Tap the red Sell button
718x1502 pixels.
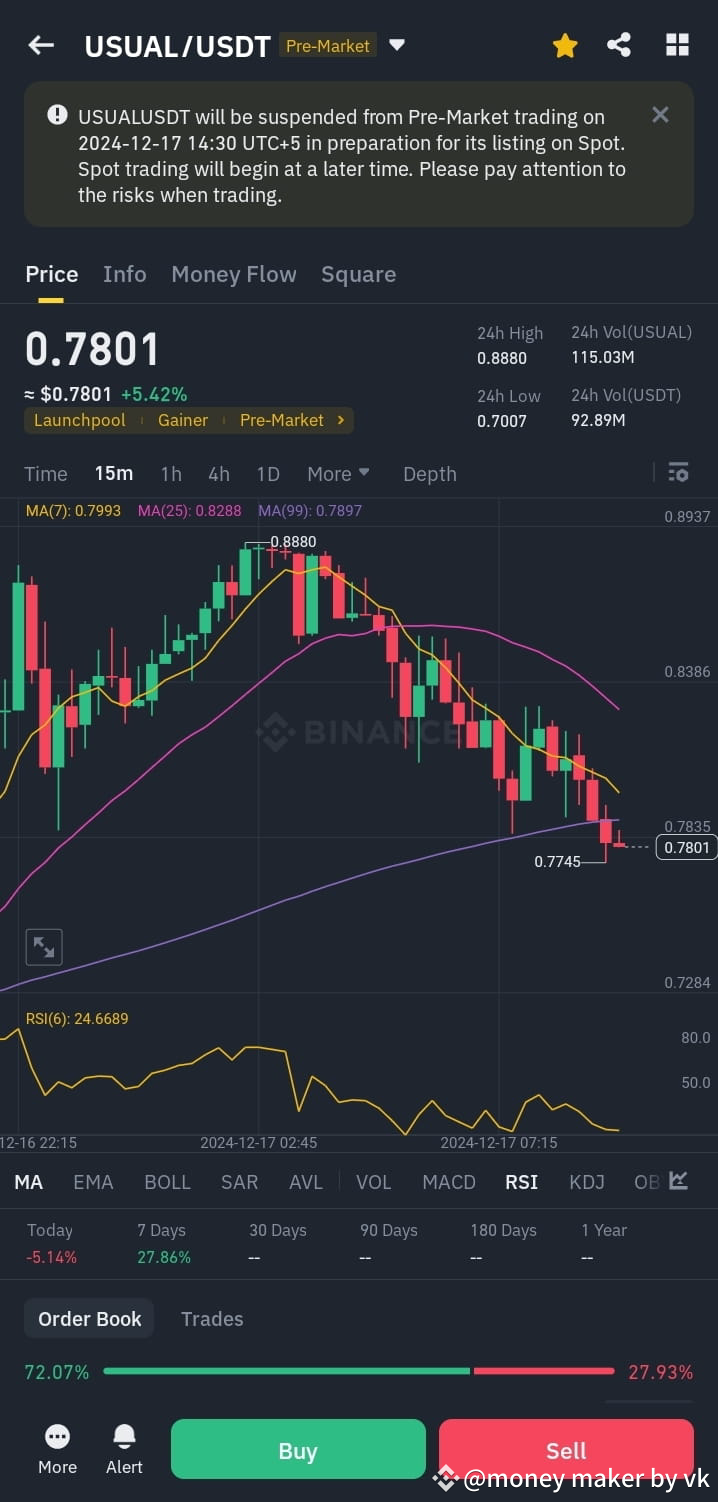pos(566,1450)
